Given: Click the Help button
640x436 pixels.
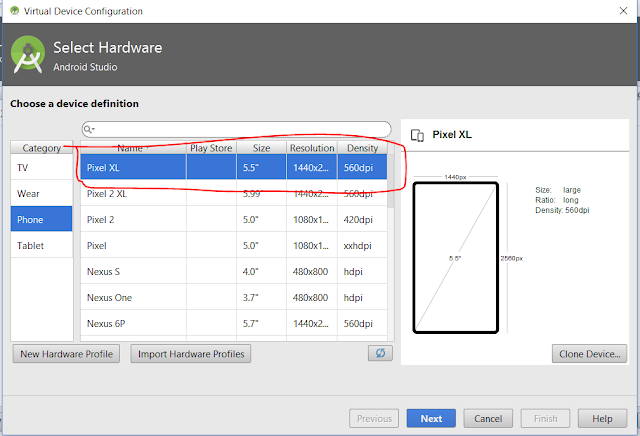Looking at the screenshot, I should tap(602, 418).
